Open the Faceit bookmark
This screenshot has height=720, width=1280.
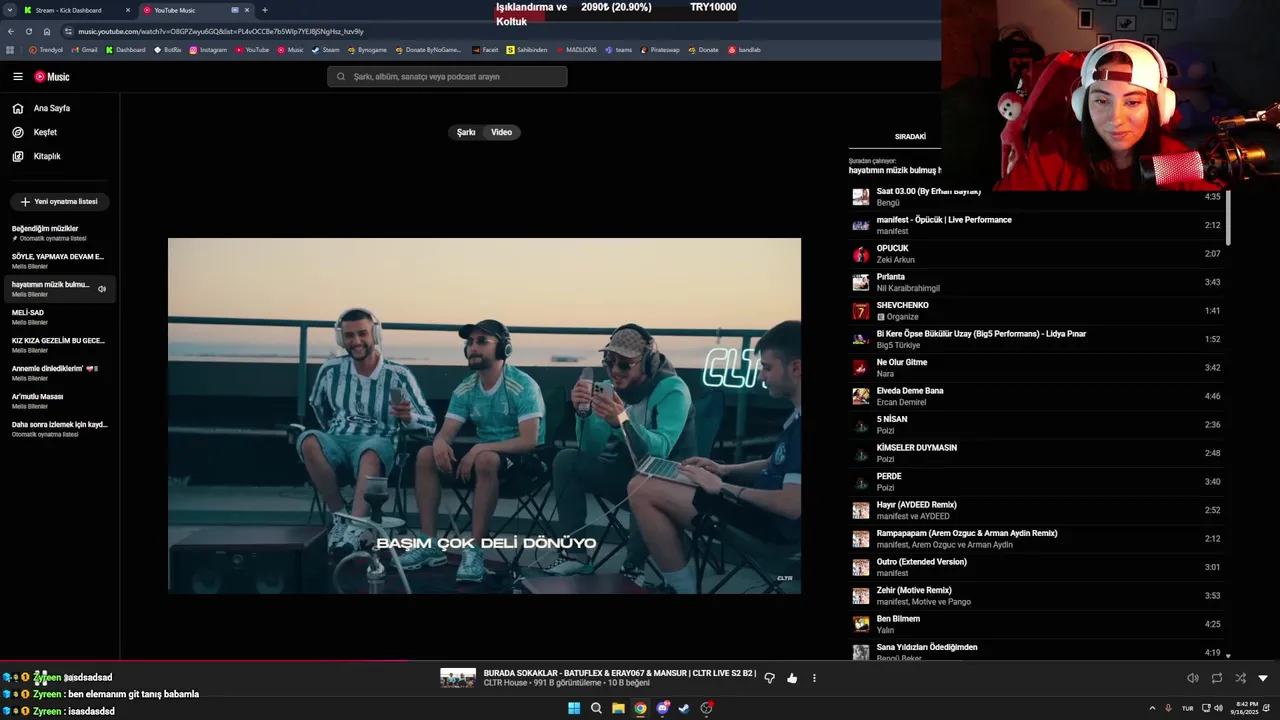[x=485, y=50]
